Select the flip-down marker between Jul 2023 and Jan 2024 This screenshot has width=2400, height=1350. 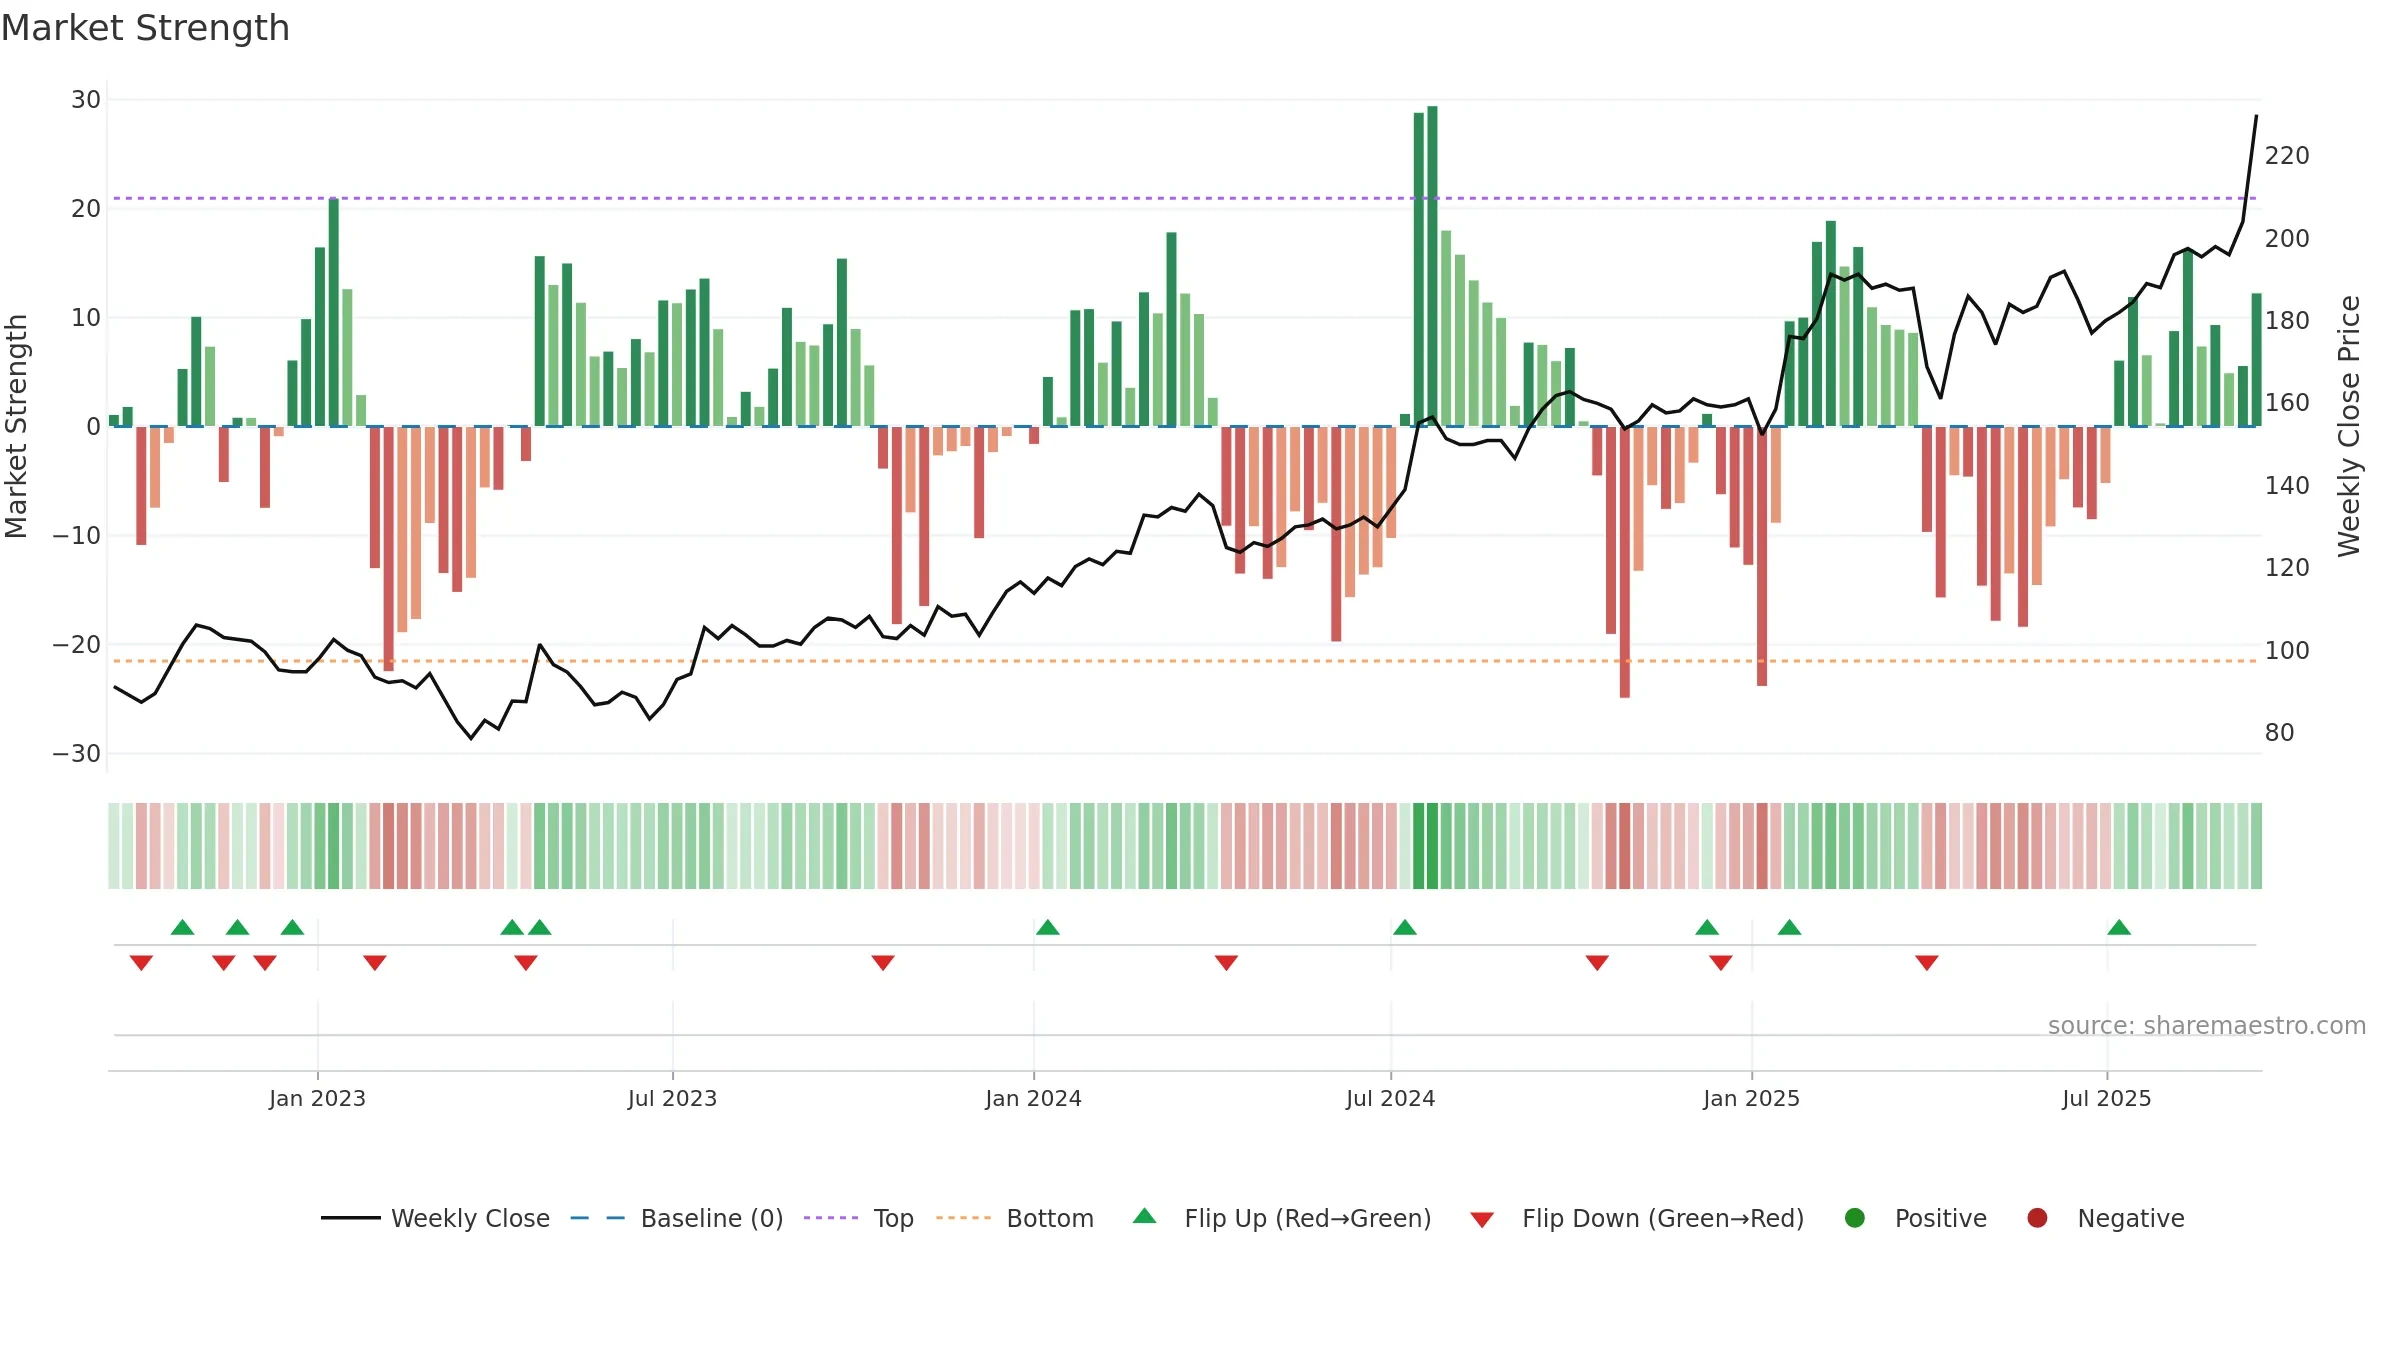click(883, 962)
